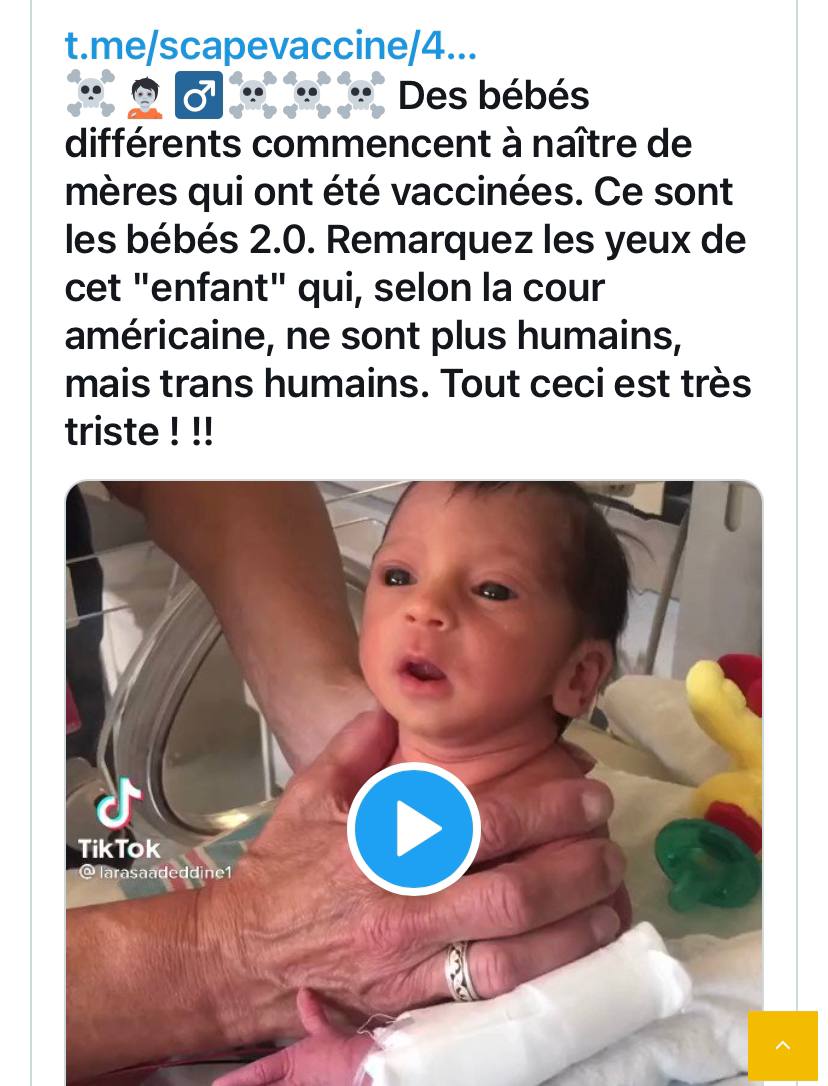Select the @larasaadeddine1 username watermark

pyautogui.click(x=155, y=873)
